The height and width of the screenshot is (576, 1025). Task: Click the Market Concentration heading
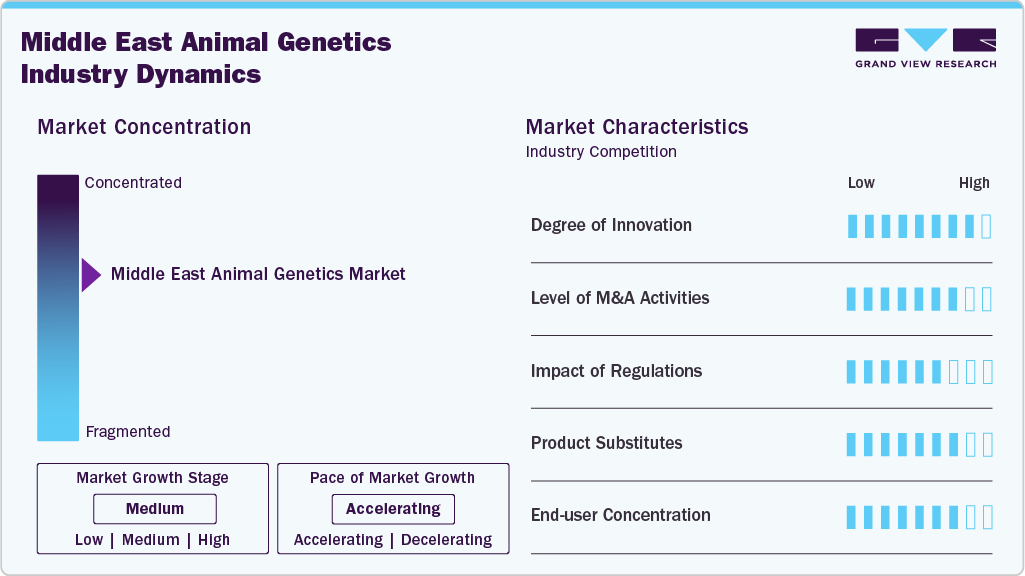click(144, 127)
